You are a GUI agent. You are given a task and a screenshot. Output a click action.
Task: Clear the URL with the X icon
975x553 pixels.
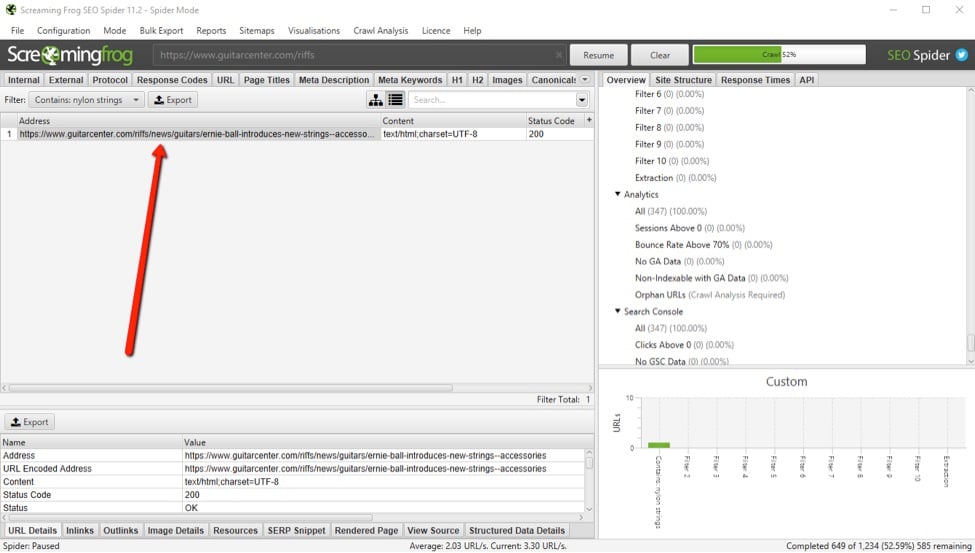pyautogui.click(x=556, y=56)
